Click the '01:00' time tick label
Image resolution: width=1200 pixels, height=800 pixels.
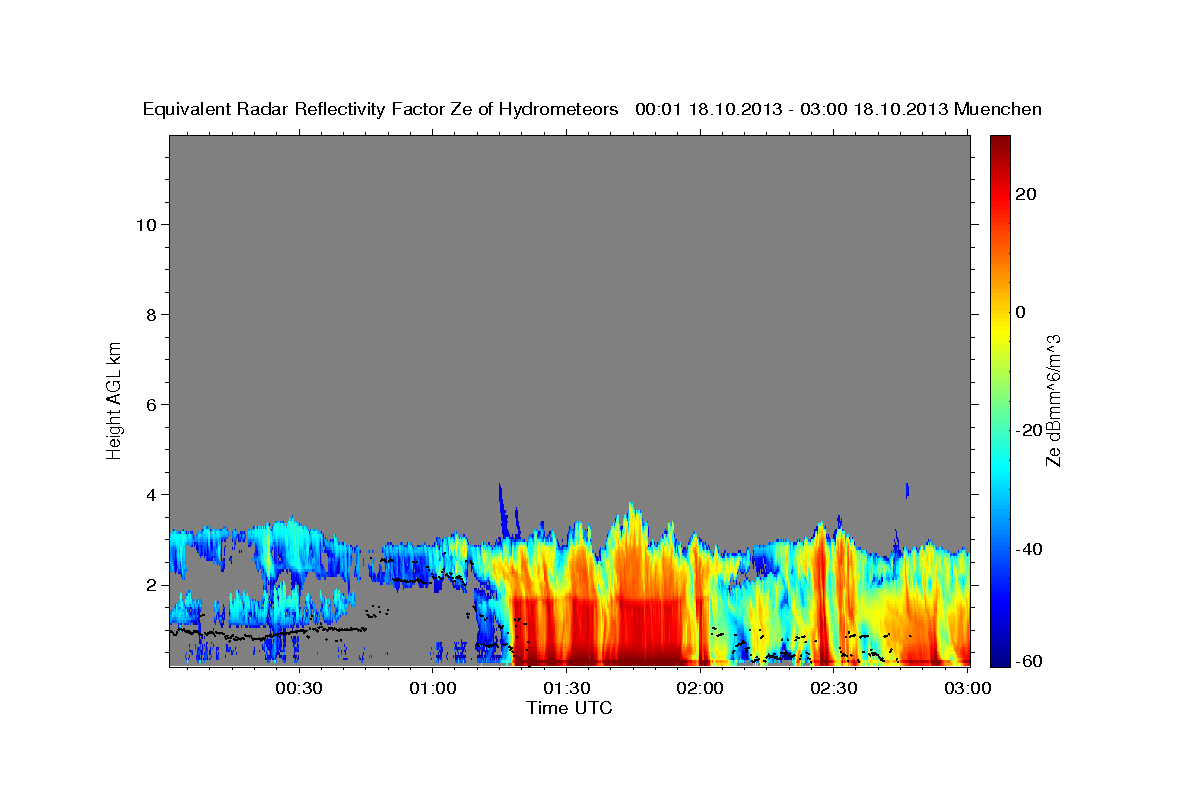[433, 688]
